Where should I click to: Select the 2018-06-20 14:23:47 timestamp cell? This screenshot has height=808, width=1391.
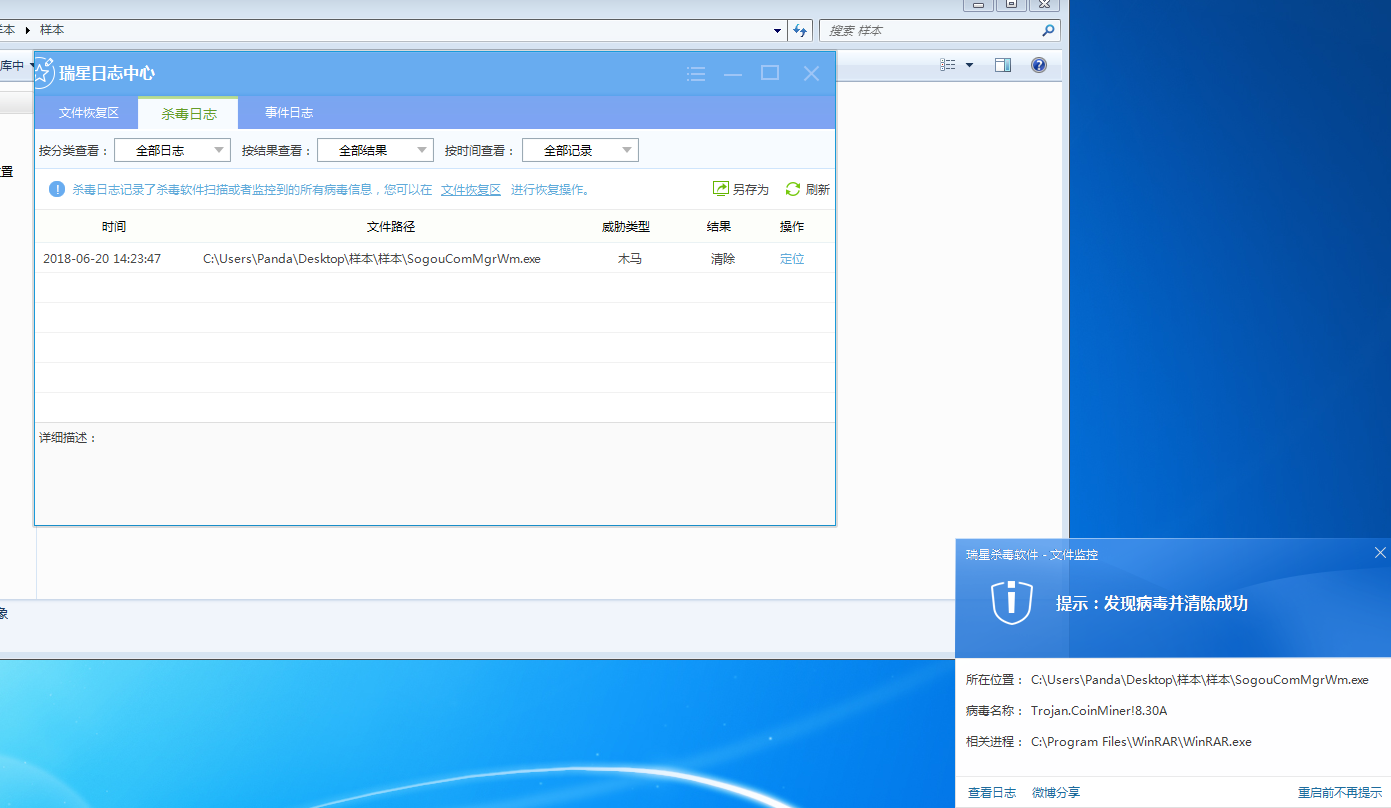click(102, 259)
